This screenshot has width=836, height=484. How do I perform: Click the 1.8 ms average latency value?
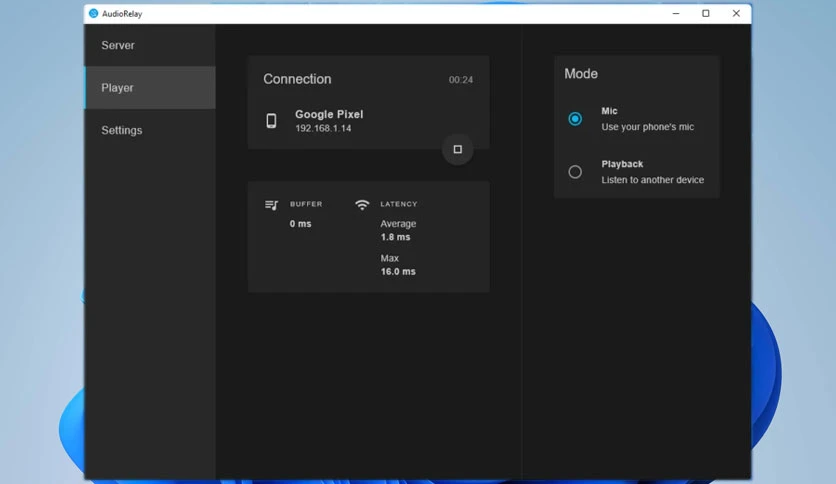click(x=395, y=237)
